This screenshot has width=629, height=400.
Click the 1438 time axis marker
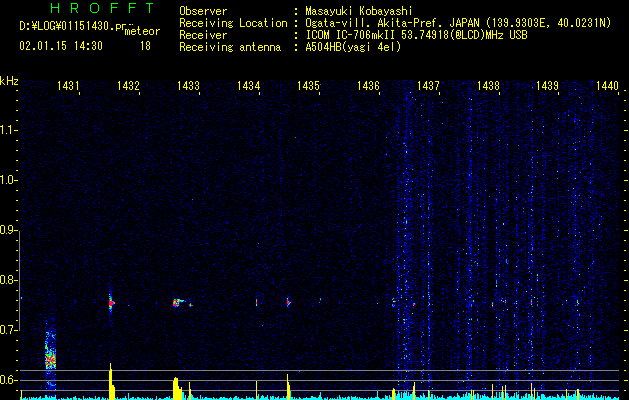(x=488, y=85)
